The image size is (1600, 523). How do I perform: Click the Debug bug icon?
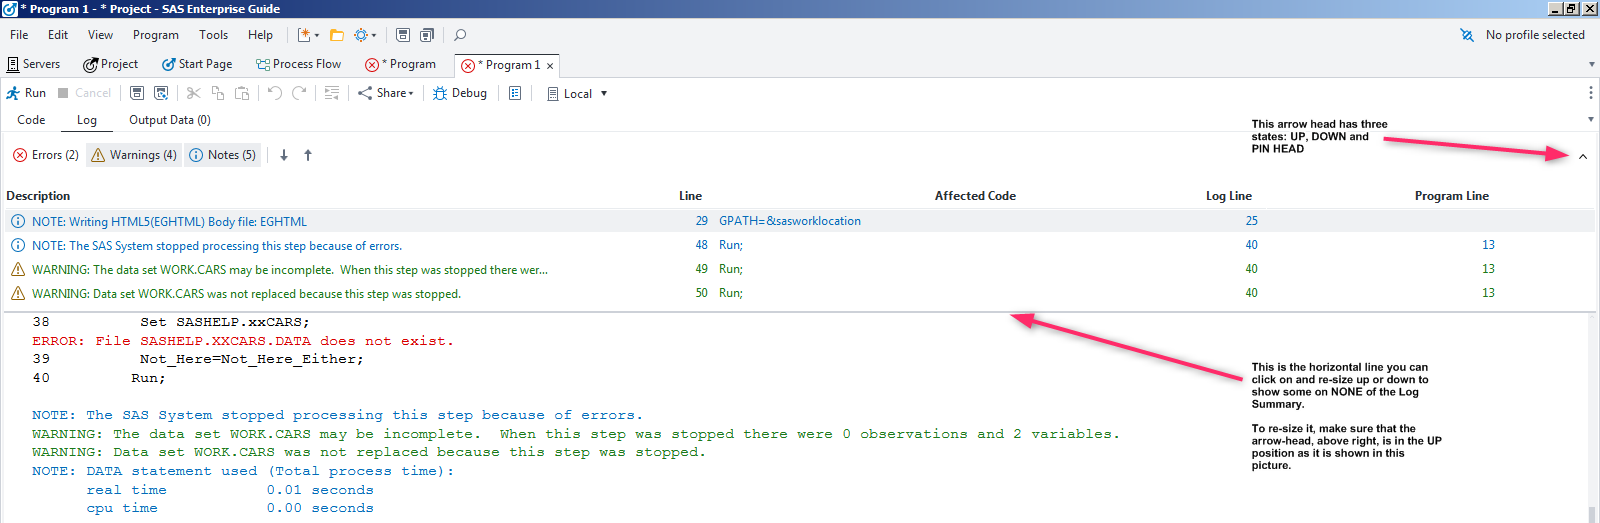(440, 93)
